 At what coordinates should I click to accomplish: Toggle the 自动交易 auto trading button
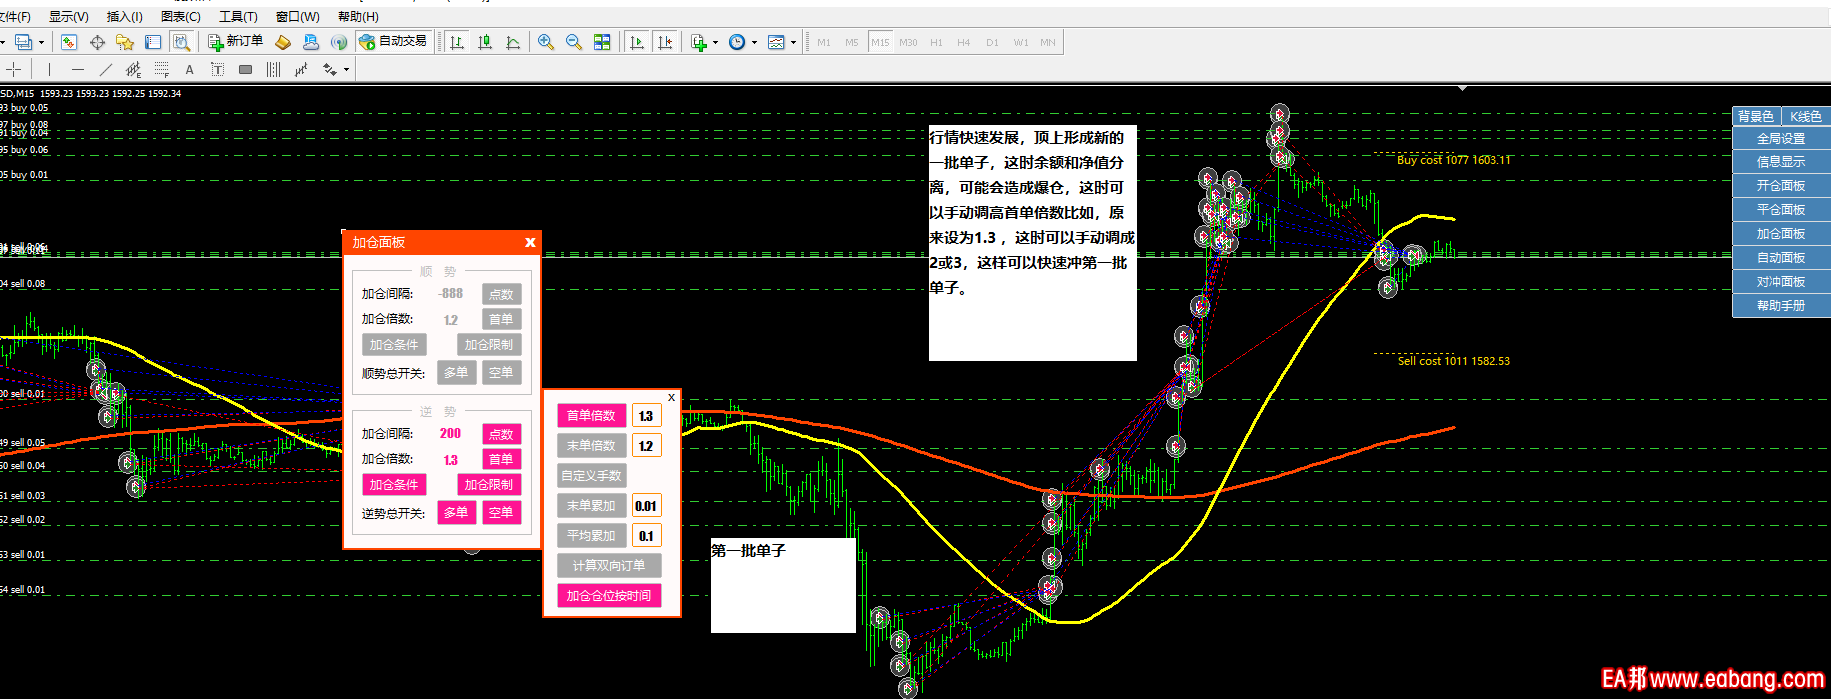click(x=394, y=41)
